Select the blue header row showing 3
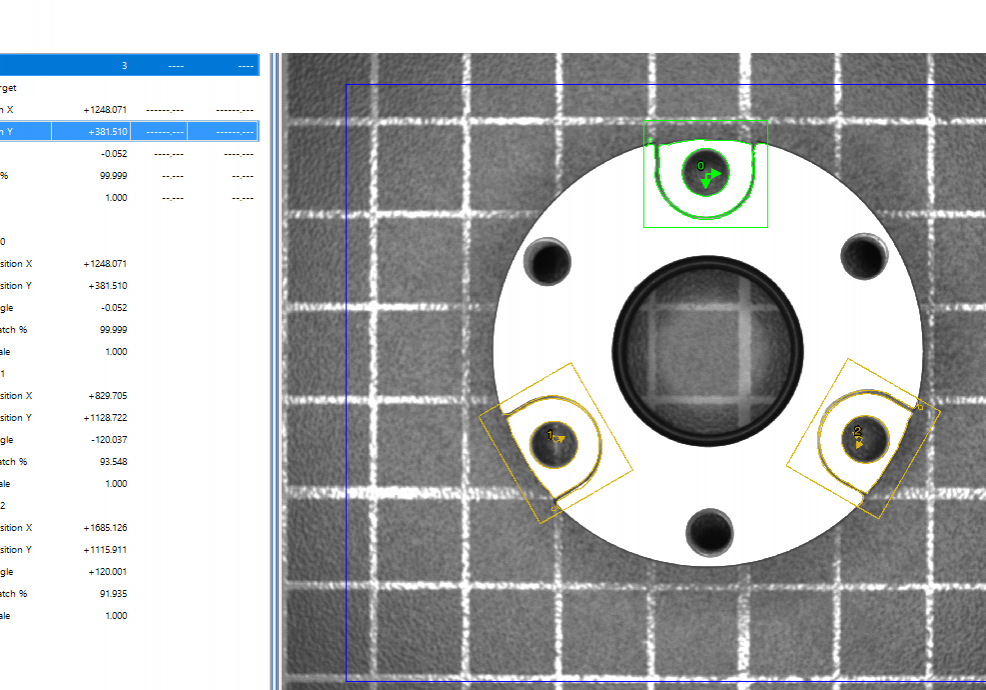The width and height of the screenshot is (986, 690). (x=129, y=66)
